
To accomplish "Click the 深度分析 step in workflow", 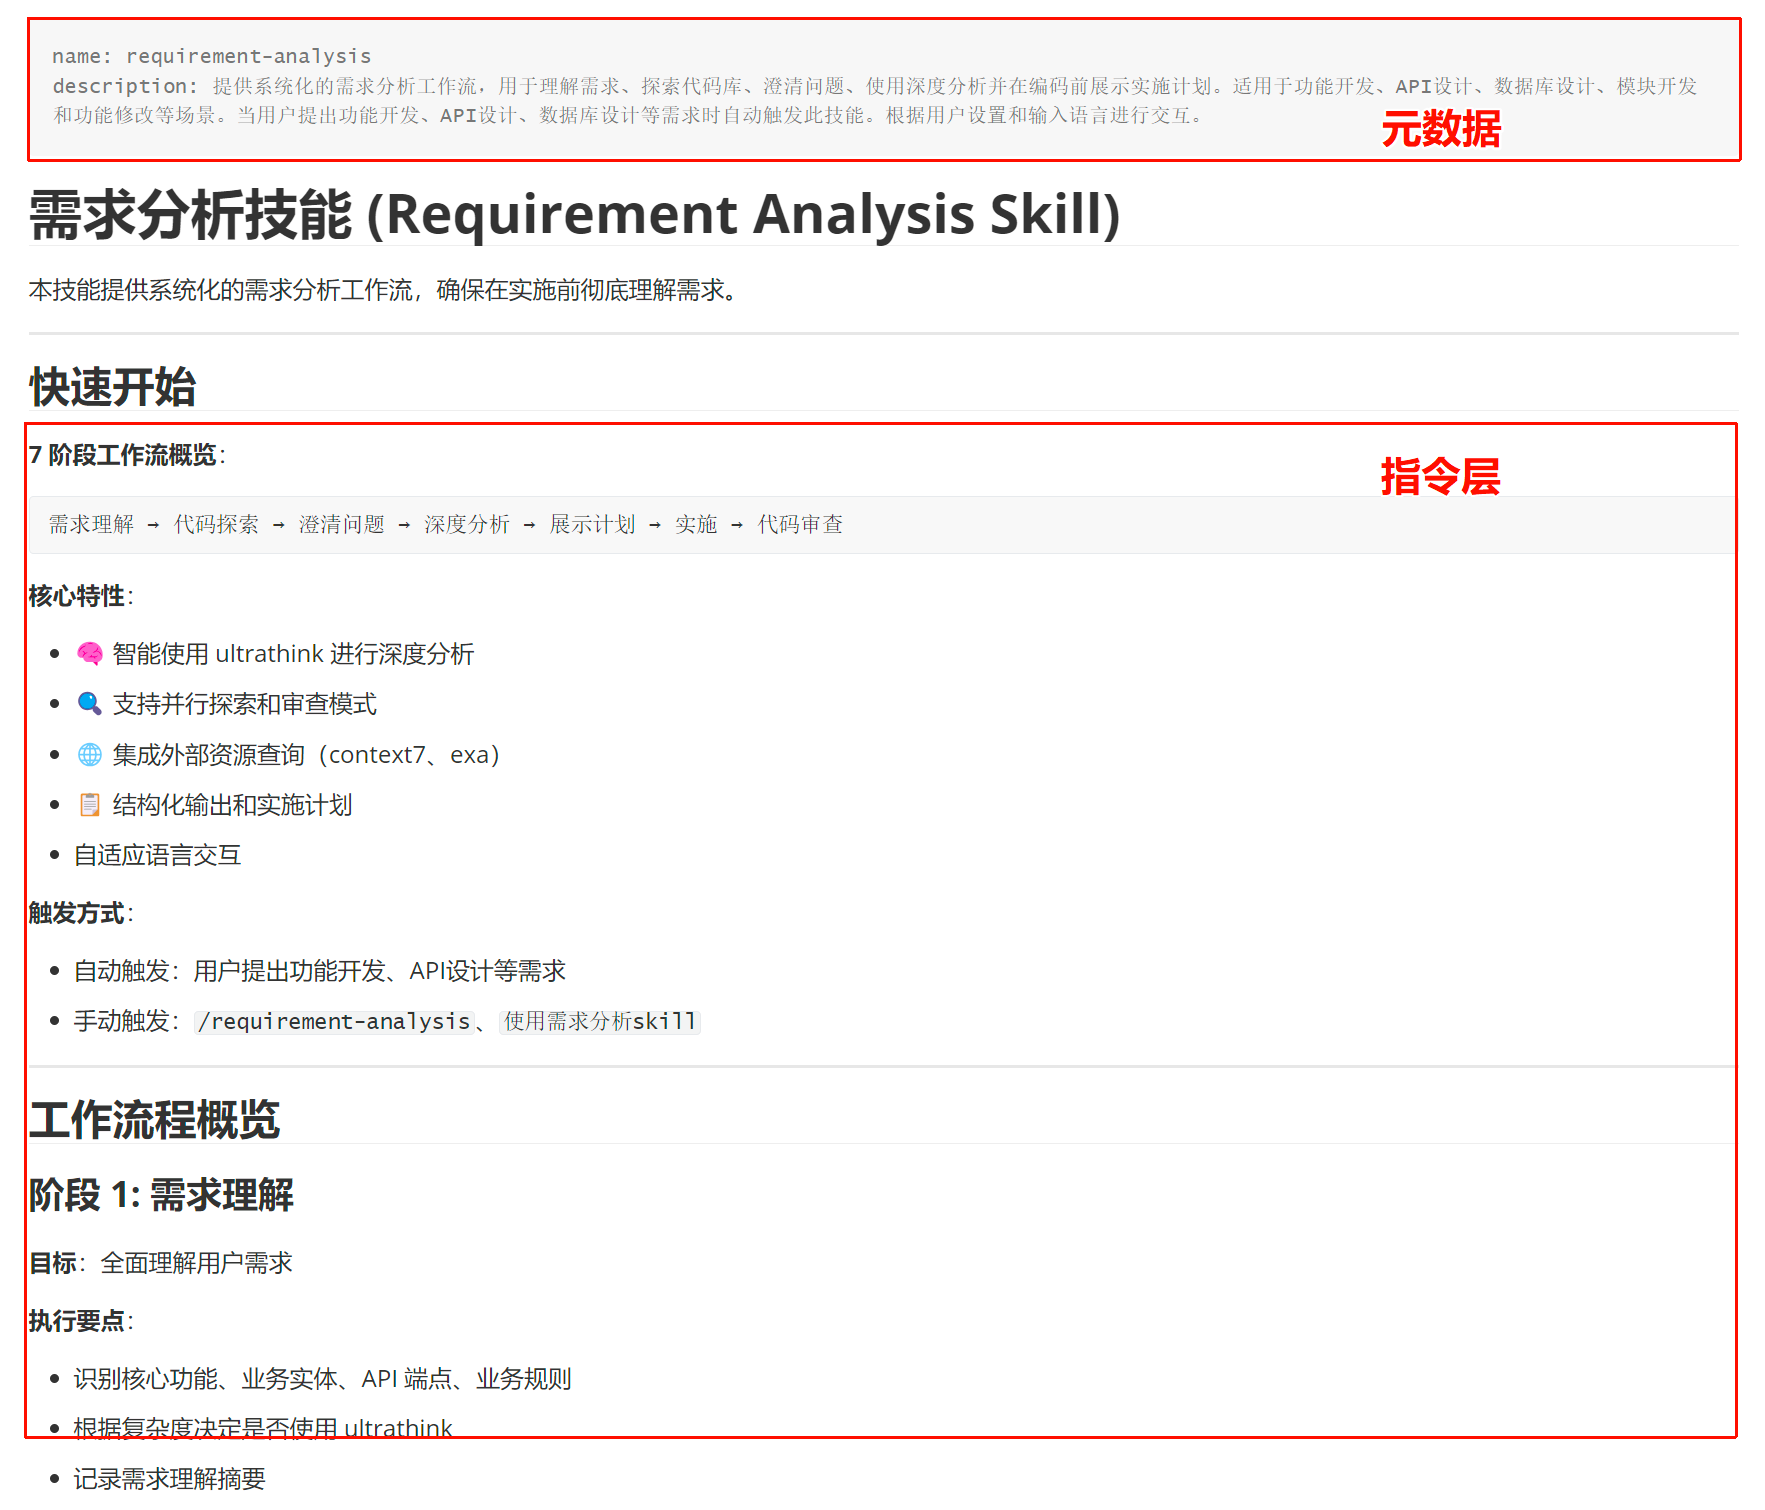I will click(x=466, y=525).
